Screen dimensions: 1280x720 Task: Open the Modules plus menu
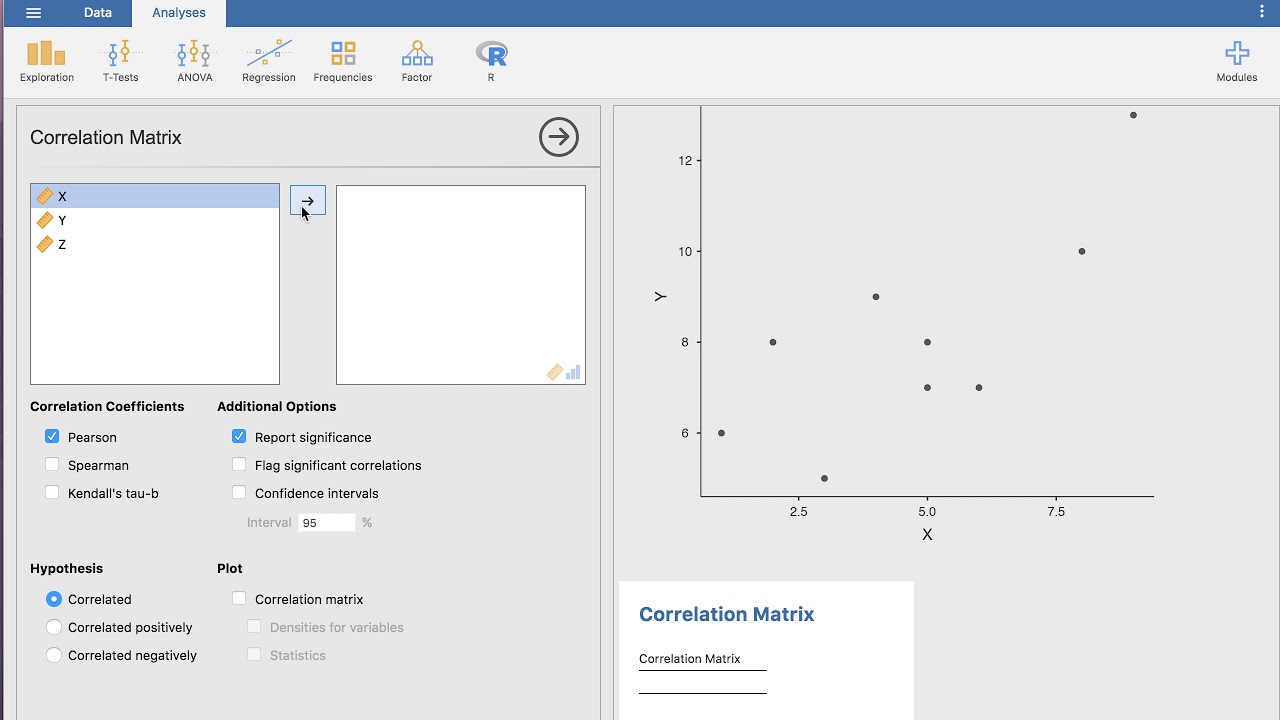point(1237,62)
